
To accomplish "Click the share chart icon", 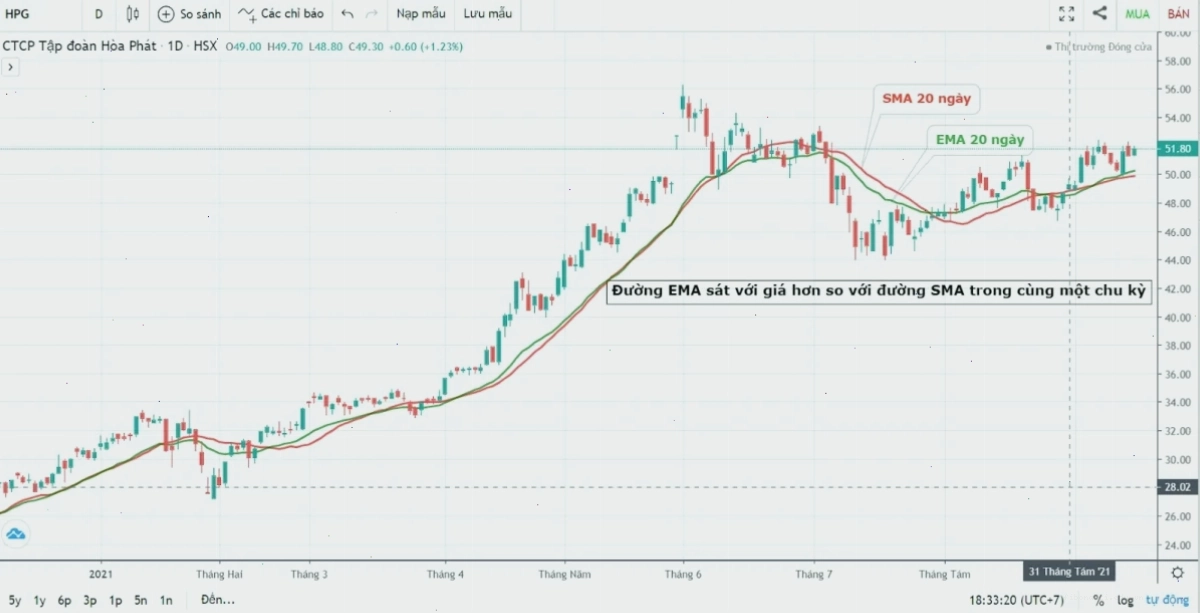I will [x=1100, y=14].
